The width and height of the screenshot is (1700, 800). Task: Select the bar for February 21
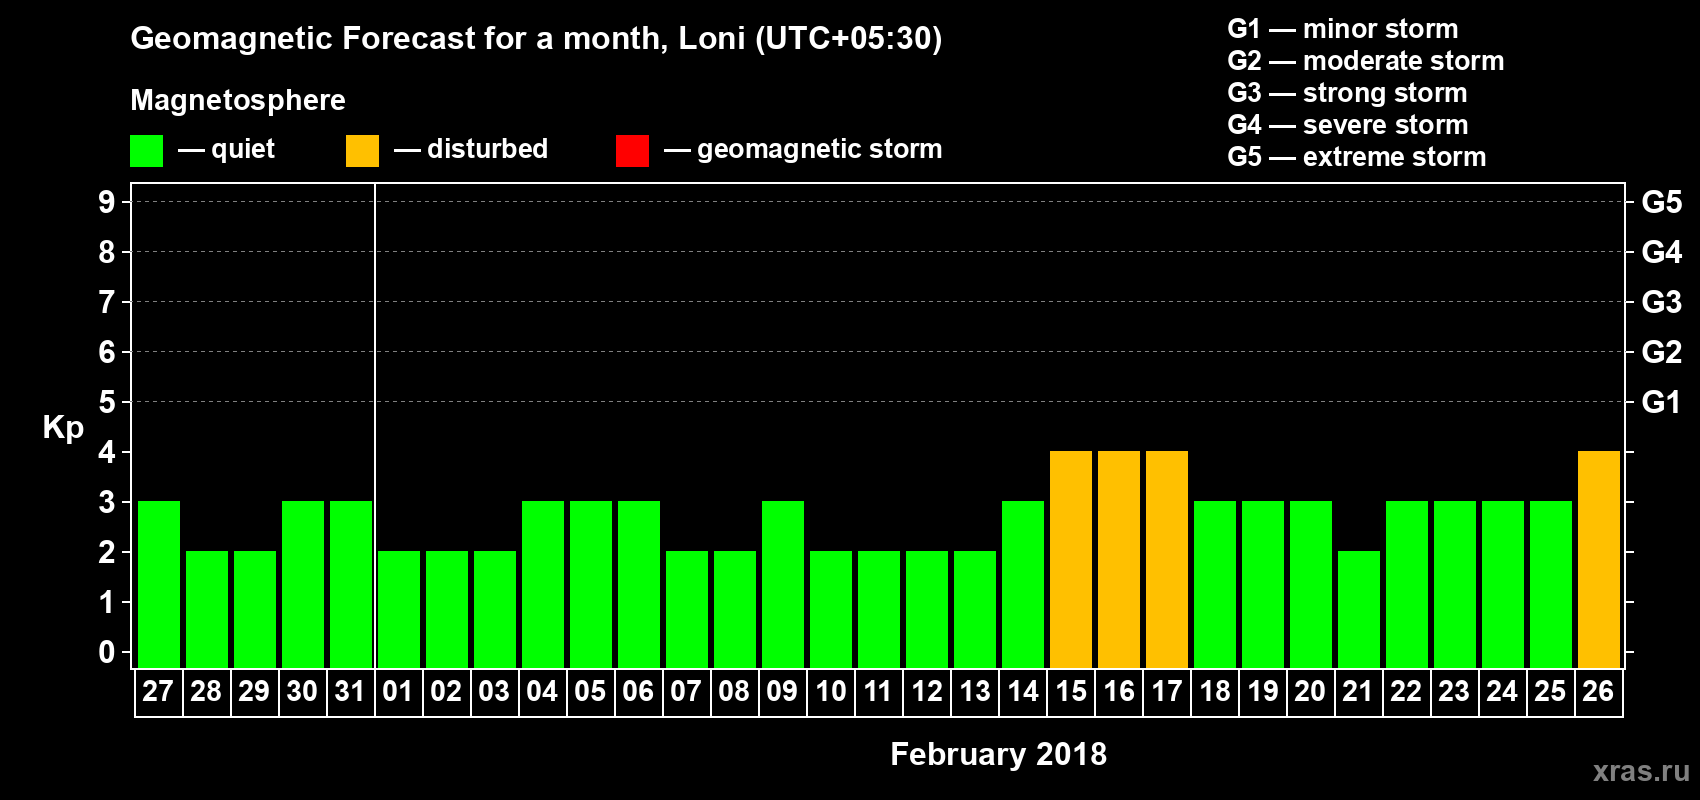[x=1359, y=609]
